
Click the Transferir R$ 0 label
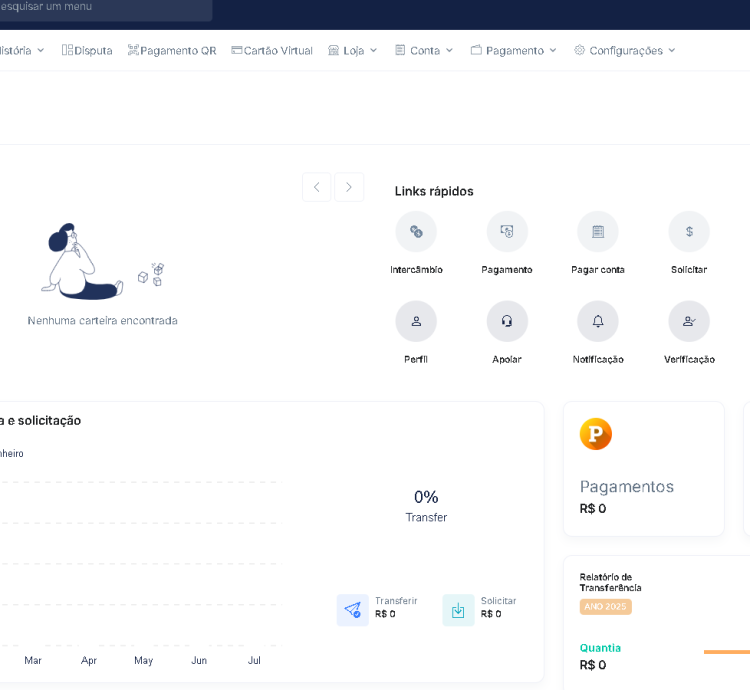pyautogui.click(x=396, y=607)
